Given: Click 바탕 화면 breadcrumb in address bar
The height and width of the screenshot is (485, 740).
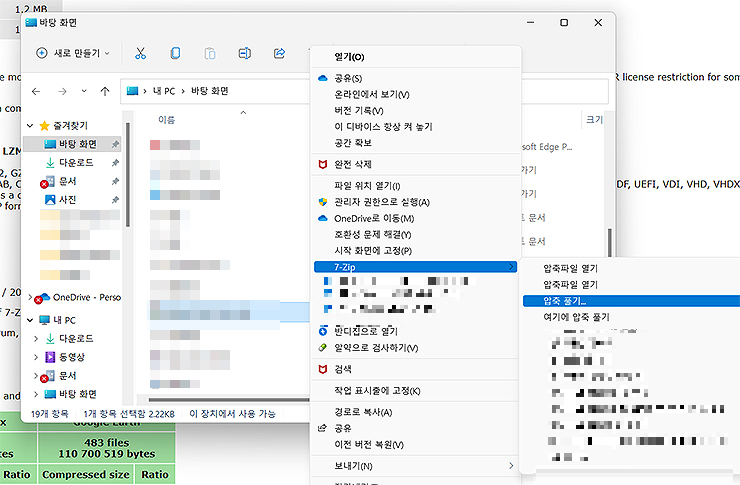Looking at the screenshot, I should [210, 91].
